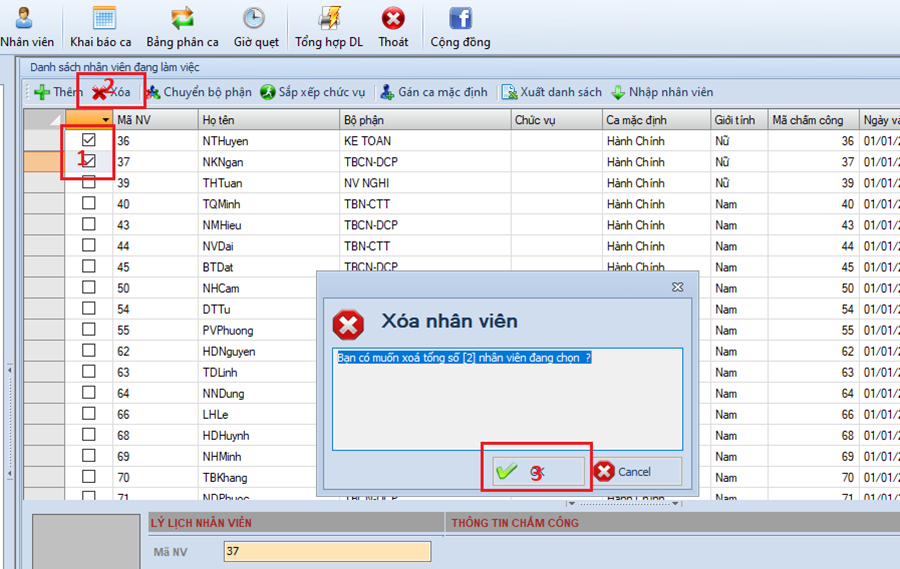Click the Mã NV input field
Image resolution: width=900 pixels, height=569 pixels.
pyautogui.click(x=329, y=551)
